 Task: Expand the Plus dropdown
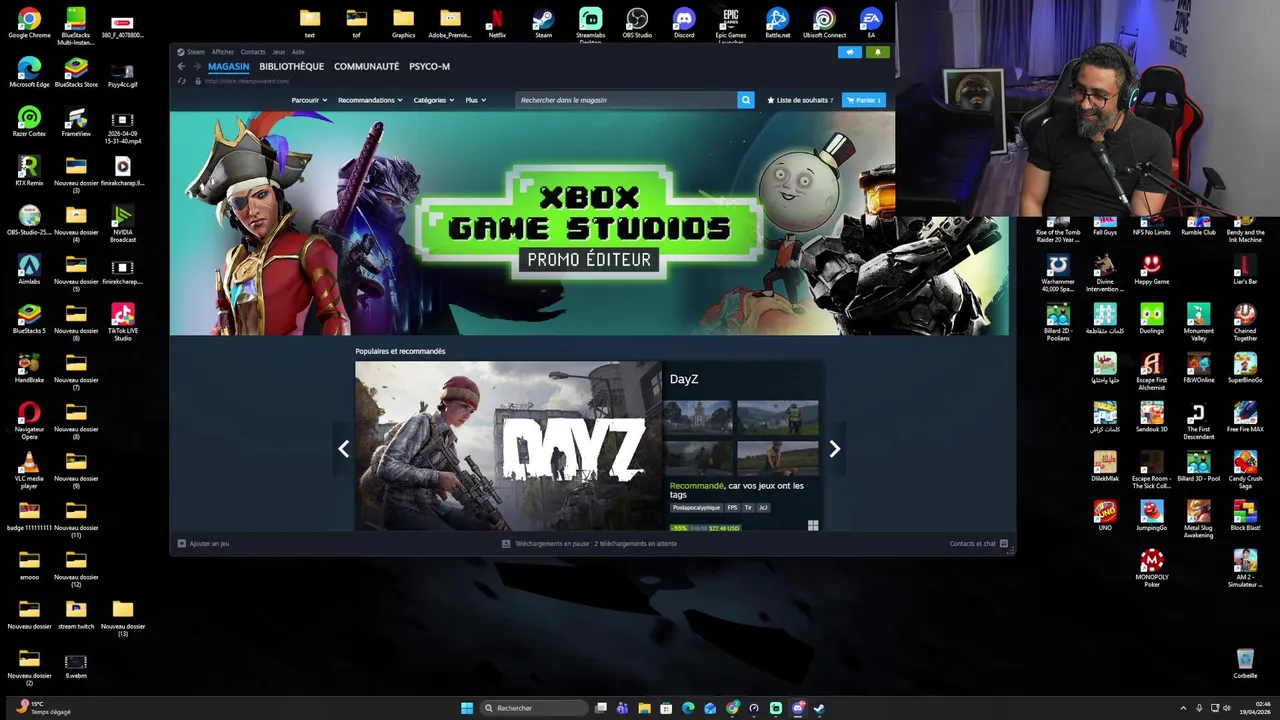[475, 100]
